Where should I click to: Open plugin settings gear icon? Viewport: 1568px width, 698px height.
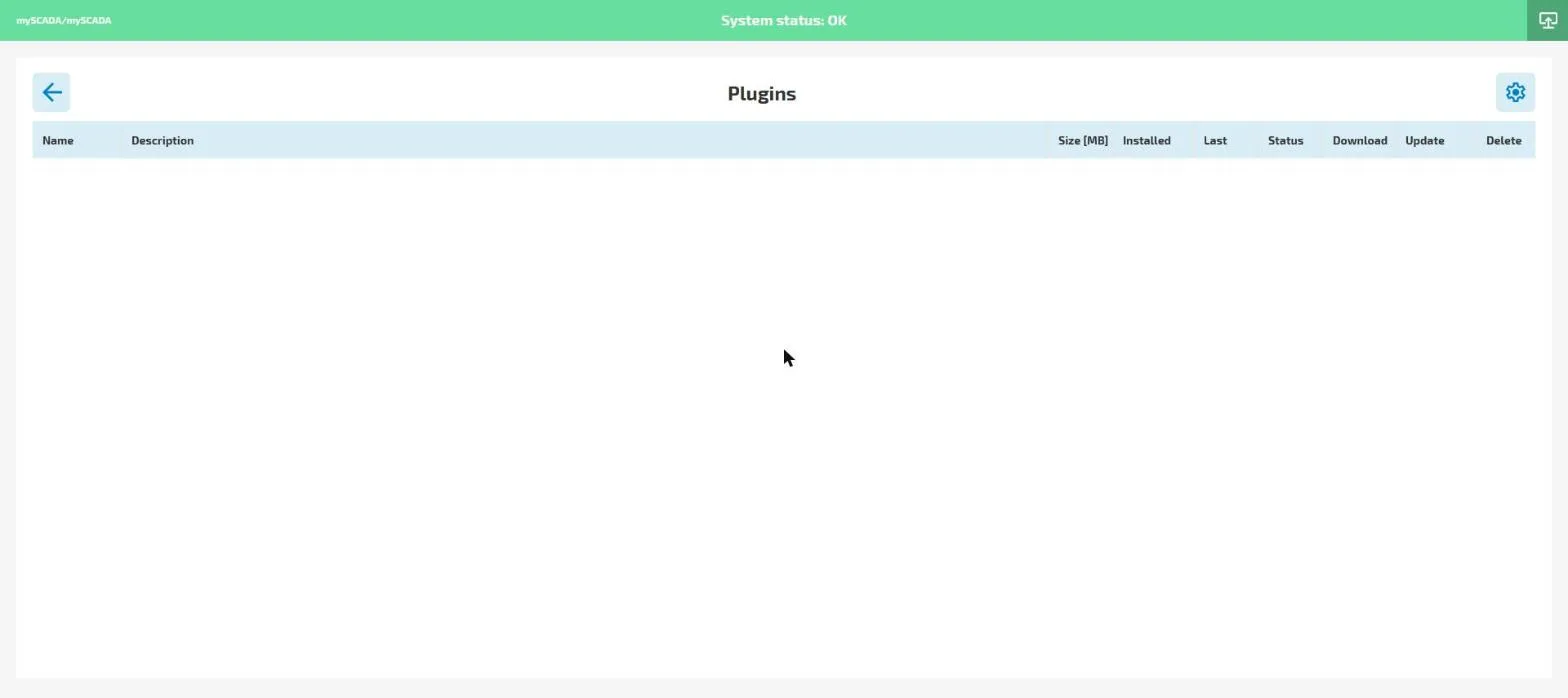1515,92
